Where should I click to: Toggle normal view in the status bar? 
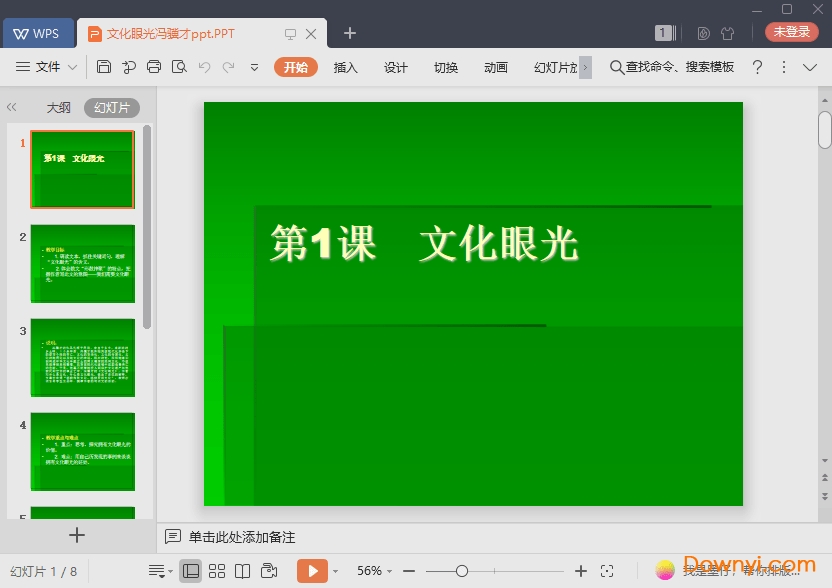click(x=191, y=571)
